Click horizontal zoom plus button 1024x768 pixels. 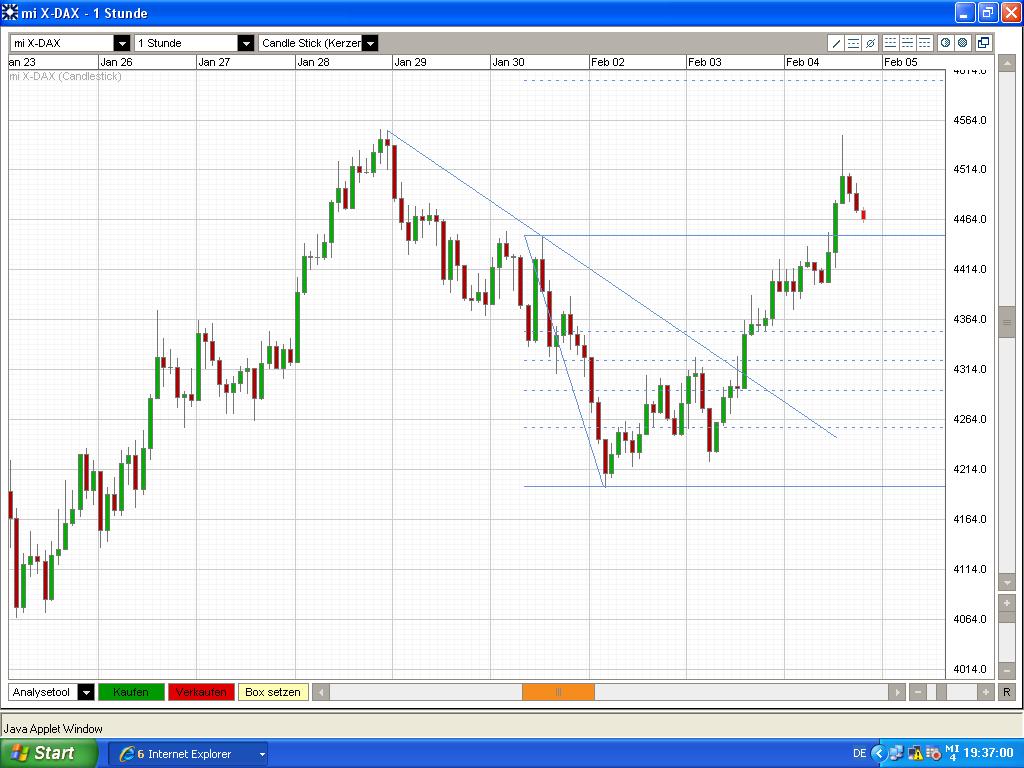(985, 692)
